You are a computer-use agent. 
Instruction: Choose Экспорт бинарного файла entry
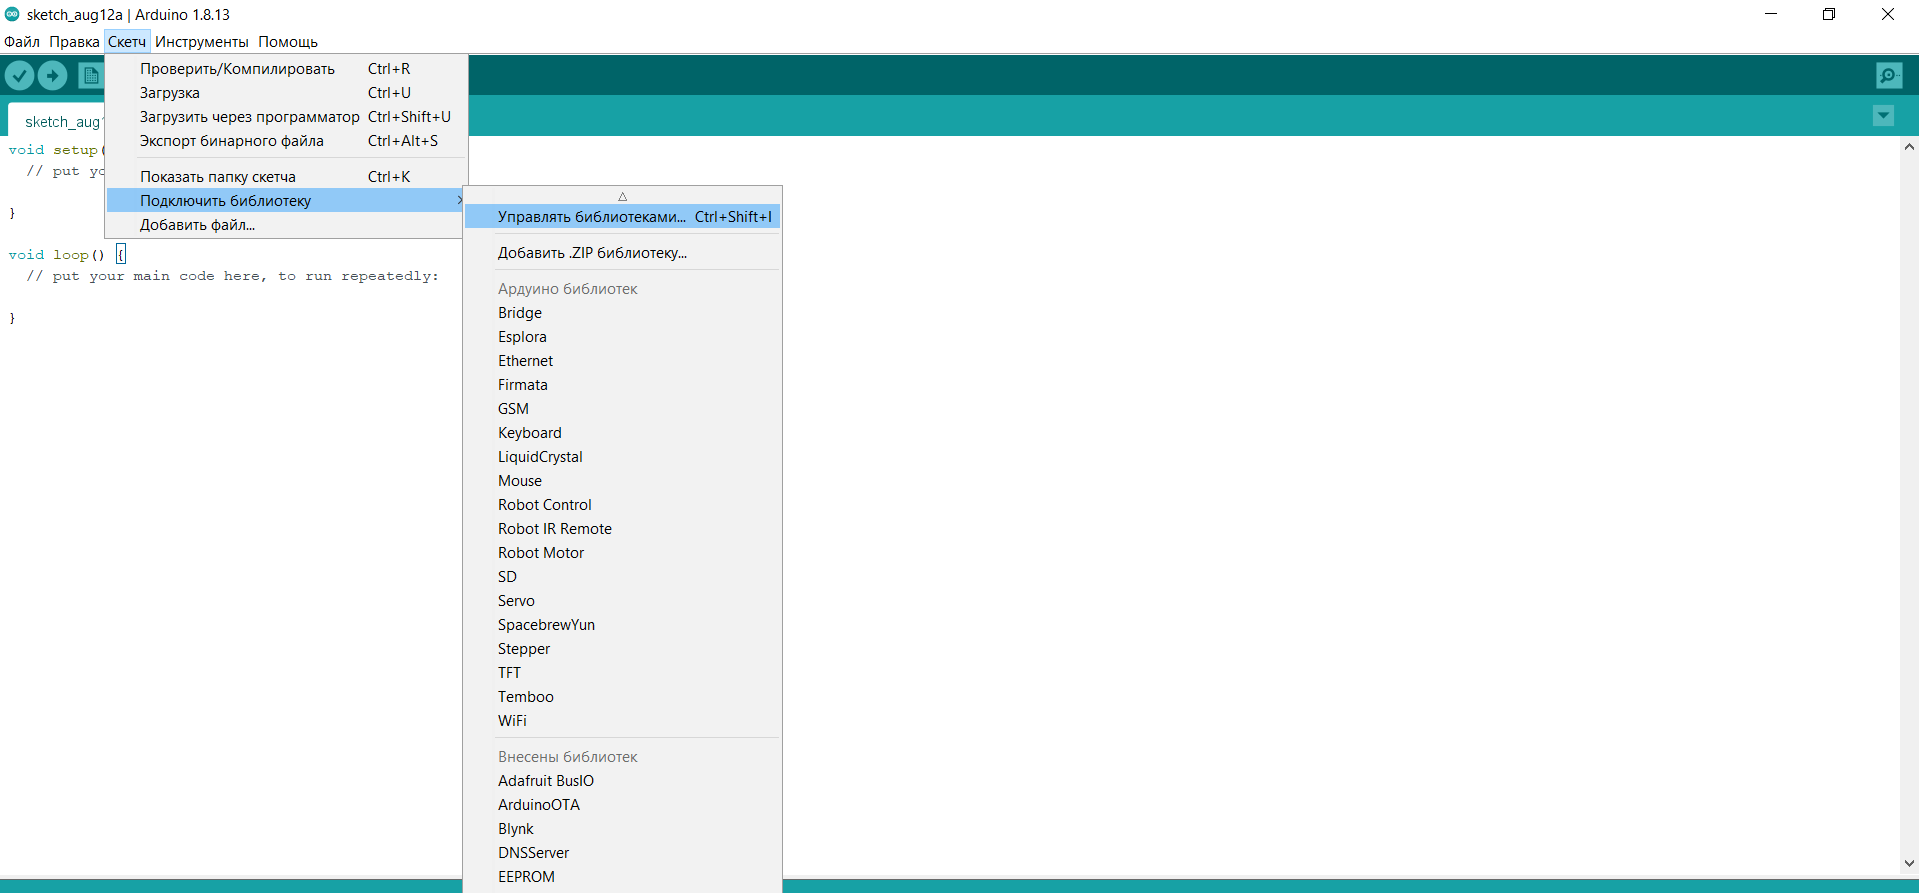(287, 141)
